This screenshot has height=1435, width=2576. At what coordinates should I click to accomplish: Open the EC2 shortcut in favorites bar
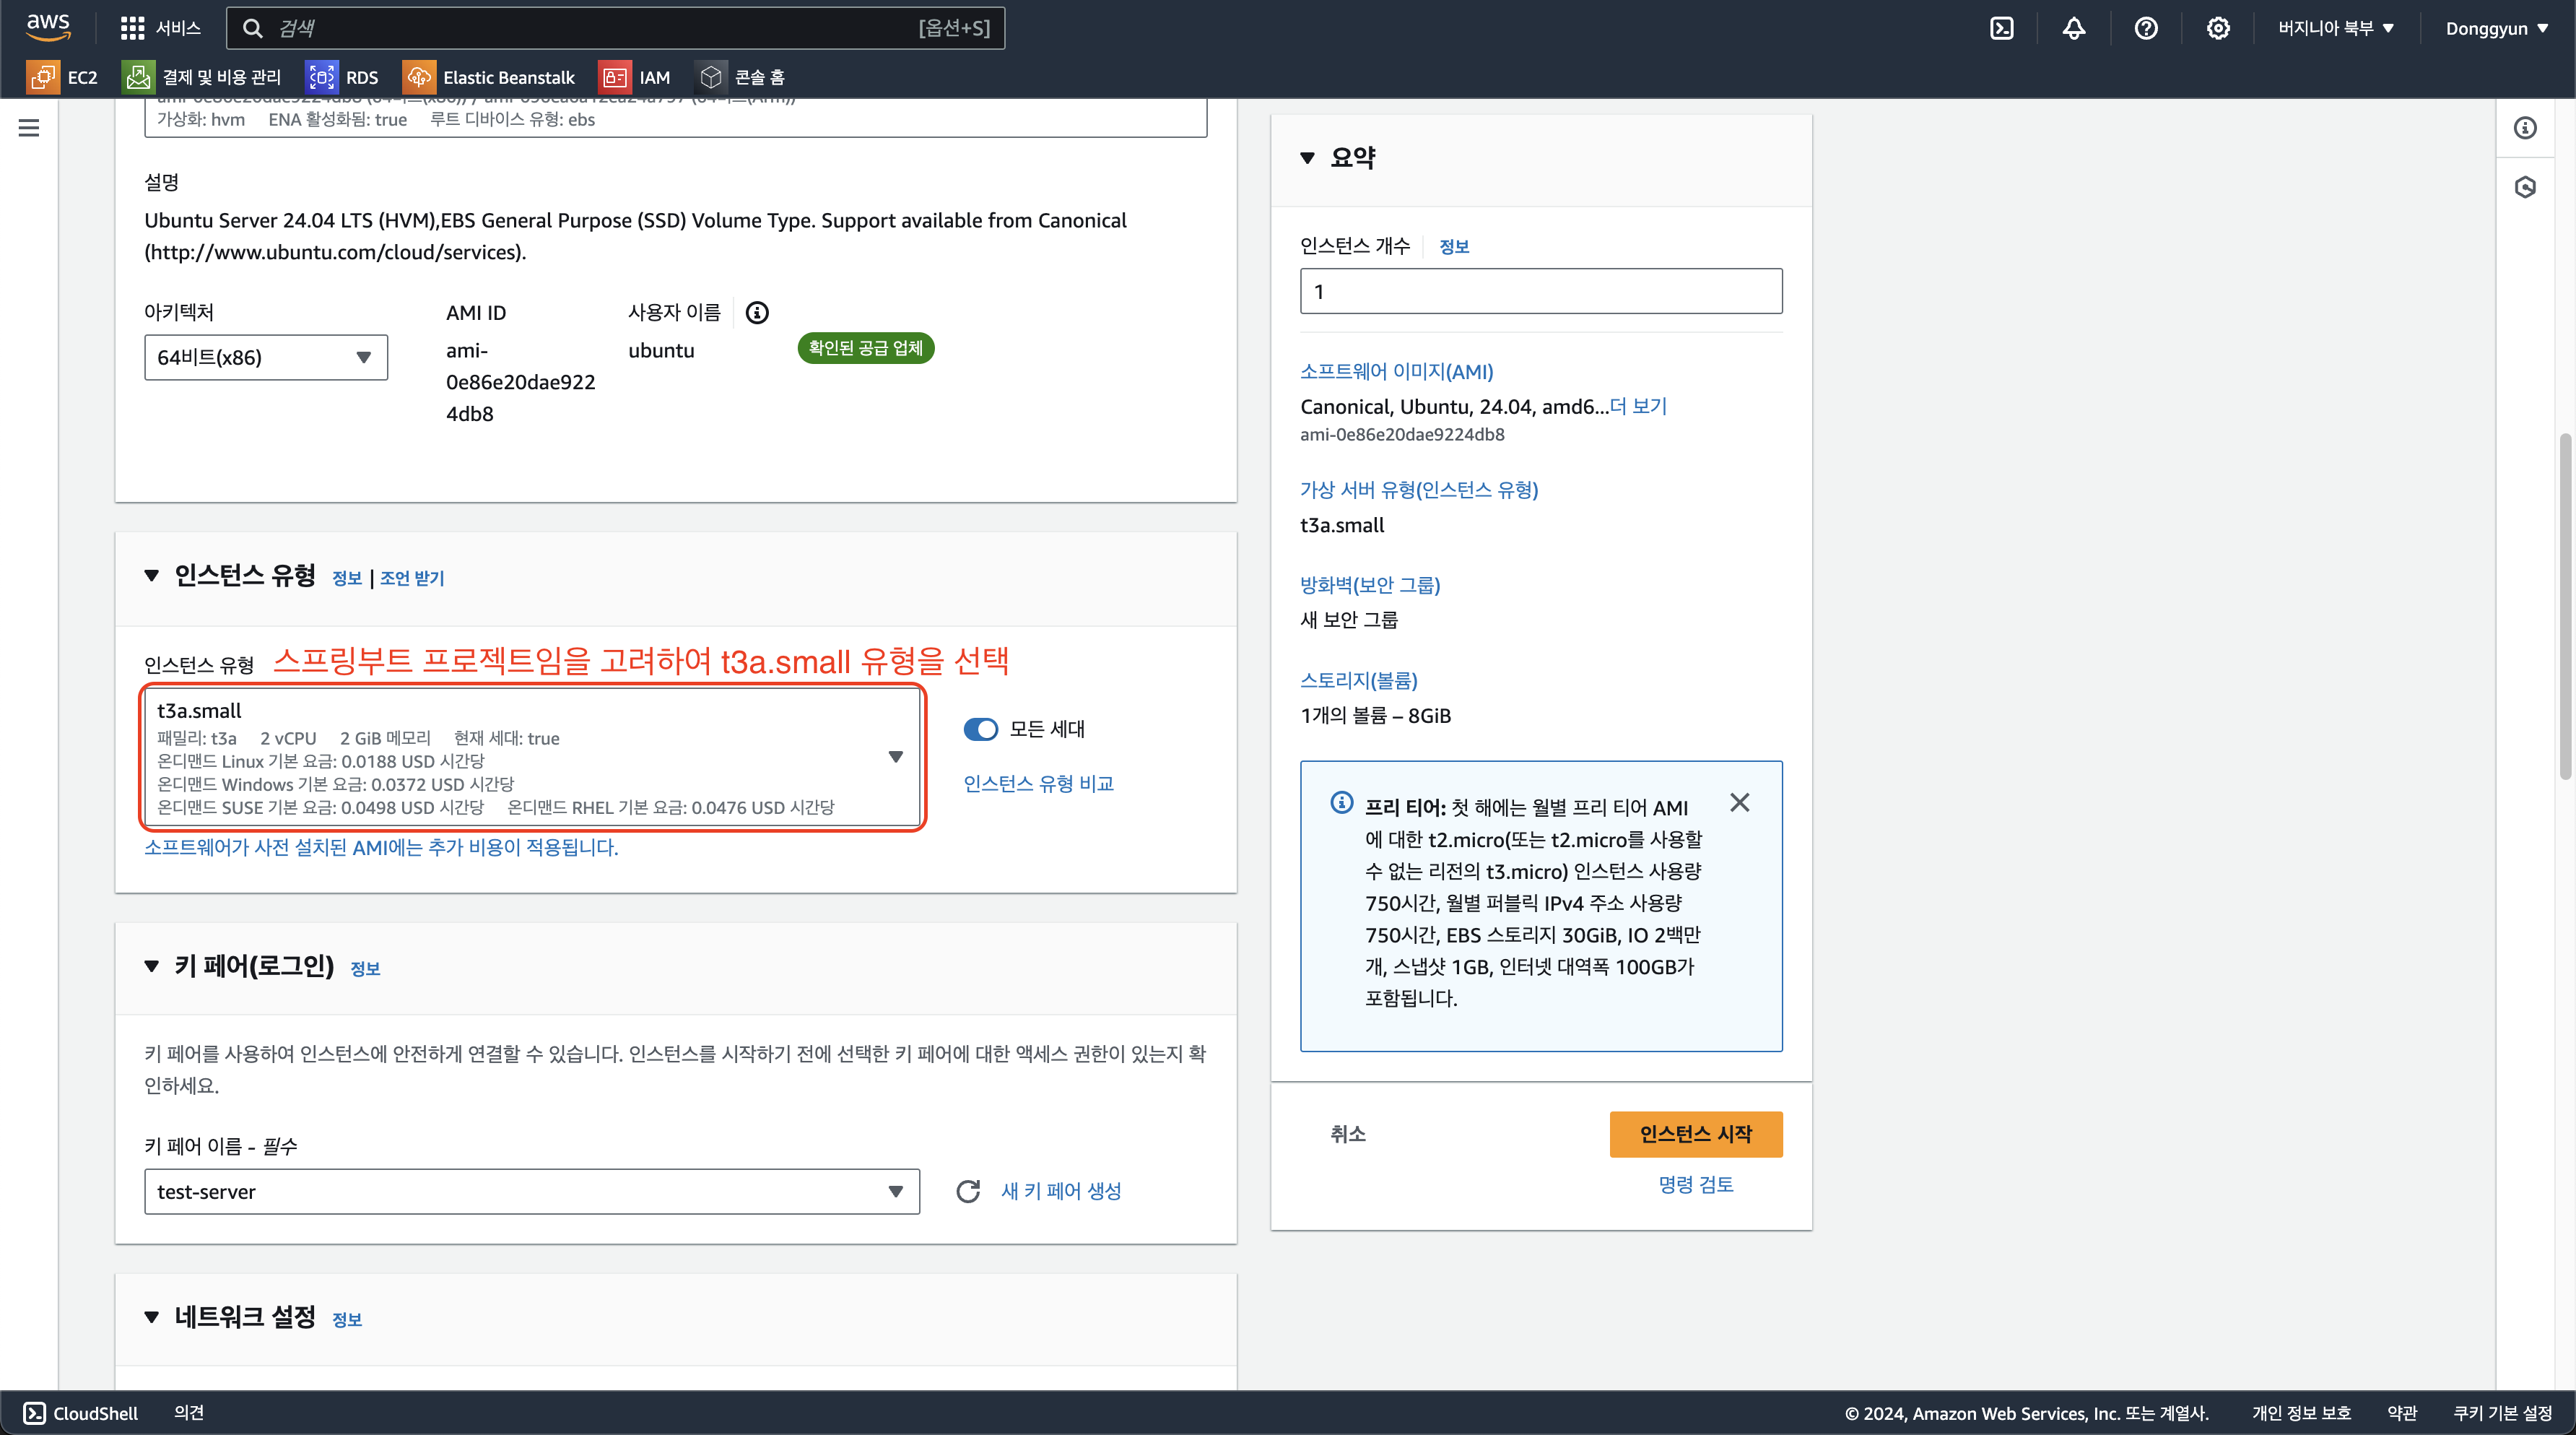coord(63,77)
